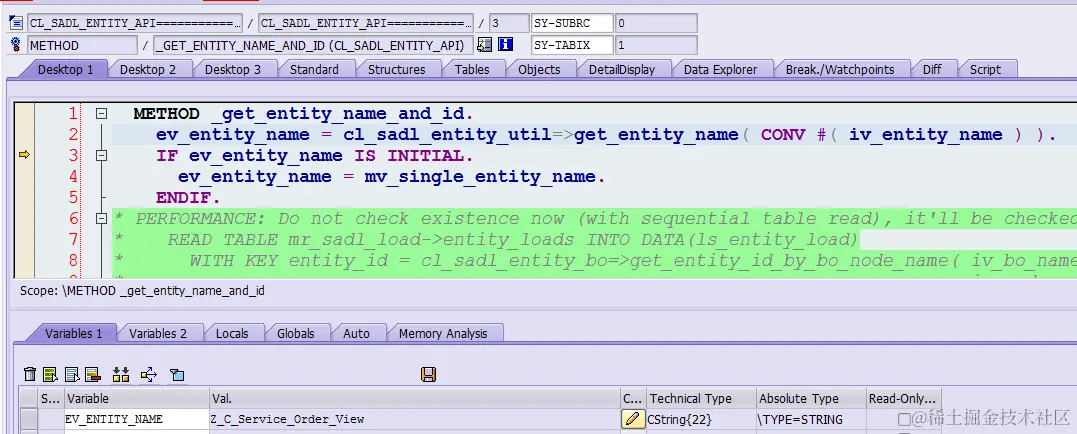
Task: Click the _GET_ENTITY_NAME_AND_ID method name field
Action: [x=313, y=45]
